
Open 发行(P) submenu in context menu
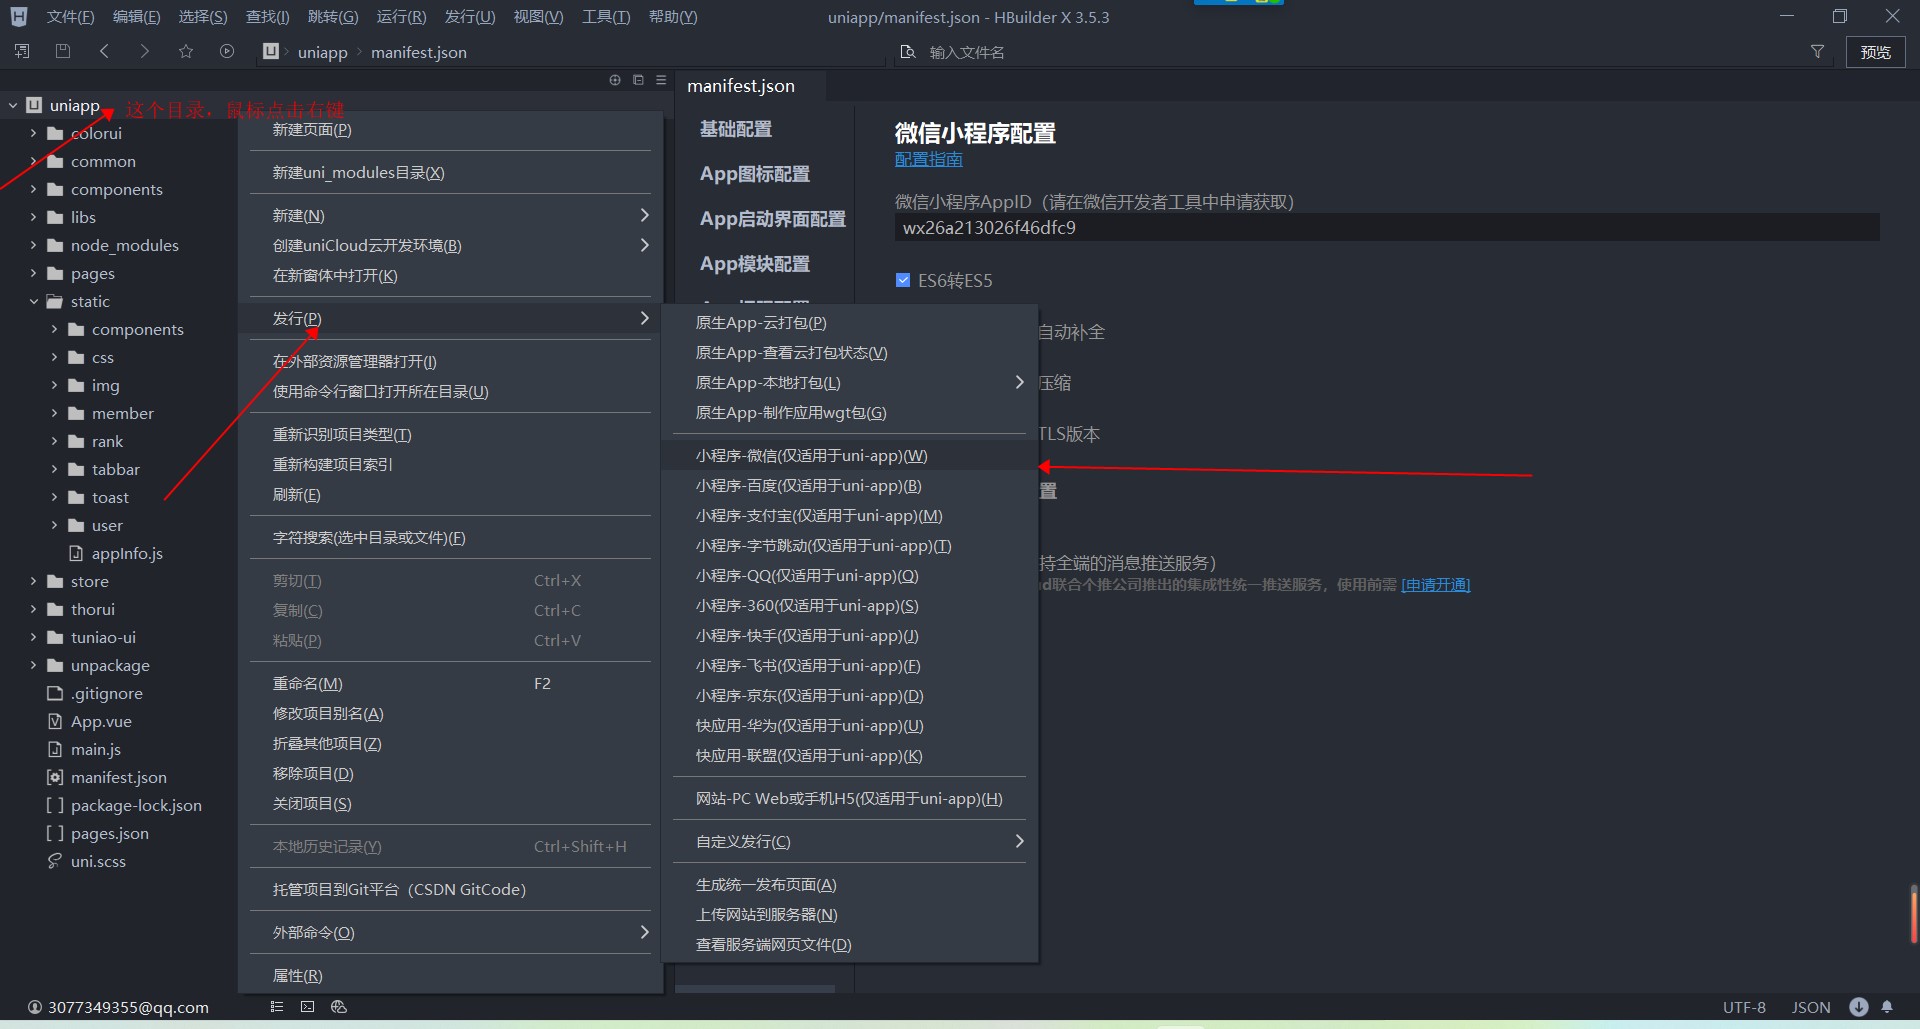pos(451,318)
